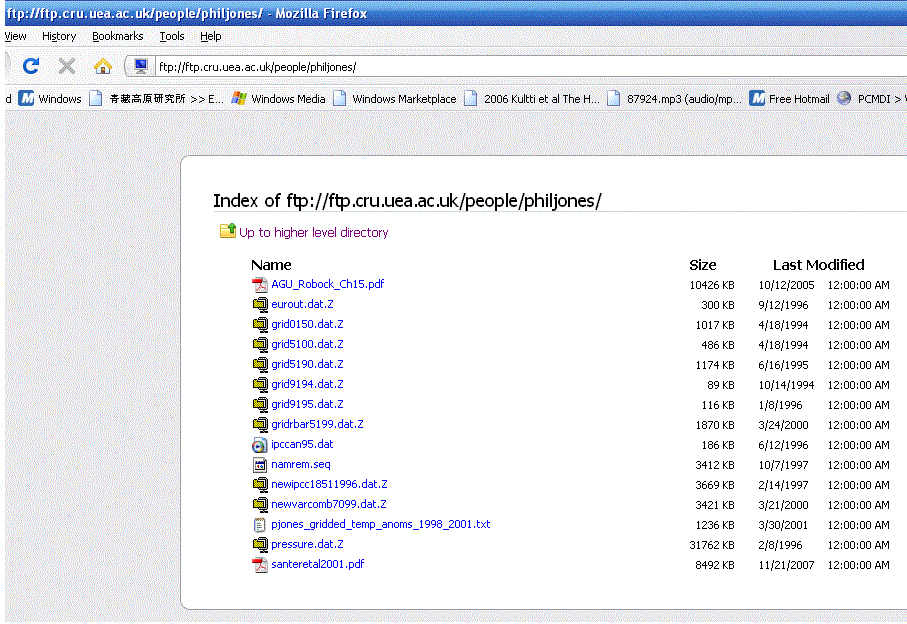Follow the Up to higher level directory link
Viewport: 907px width, 624px height.
313,232
